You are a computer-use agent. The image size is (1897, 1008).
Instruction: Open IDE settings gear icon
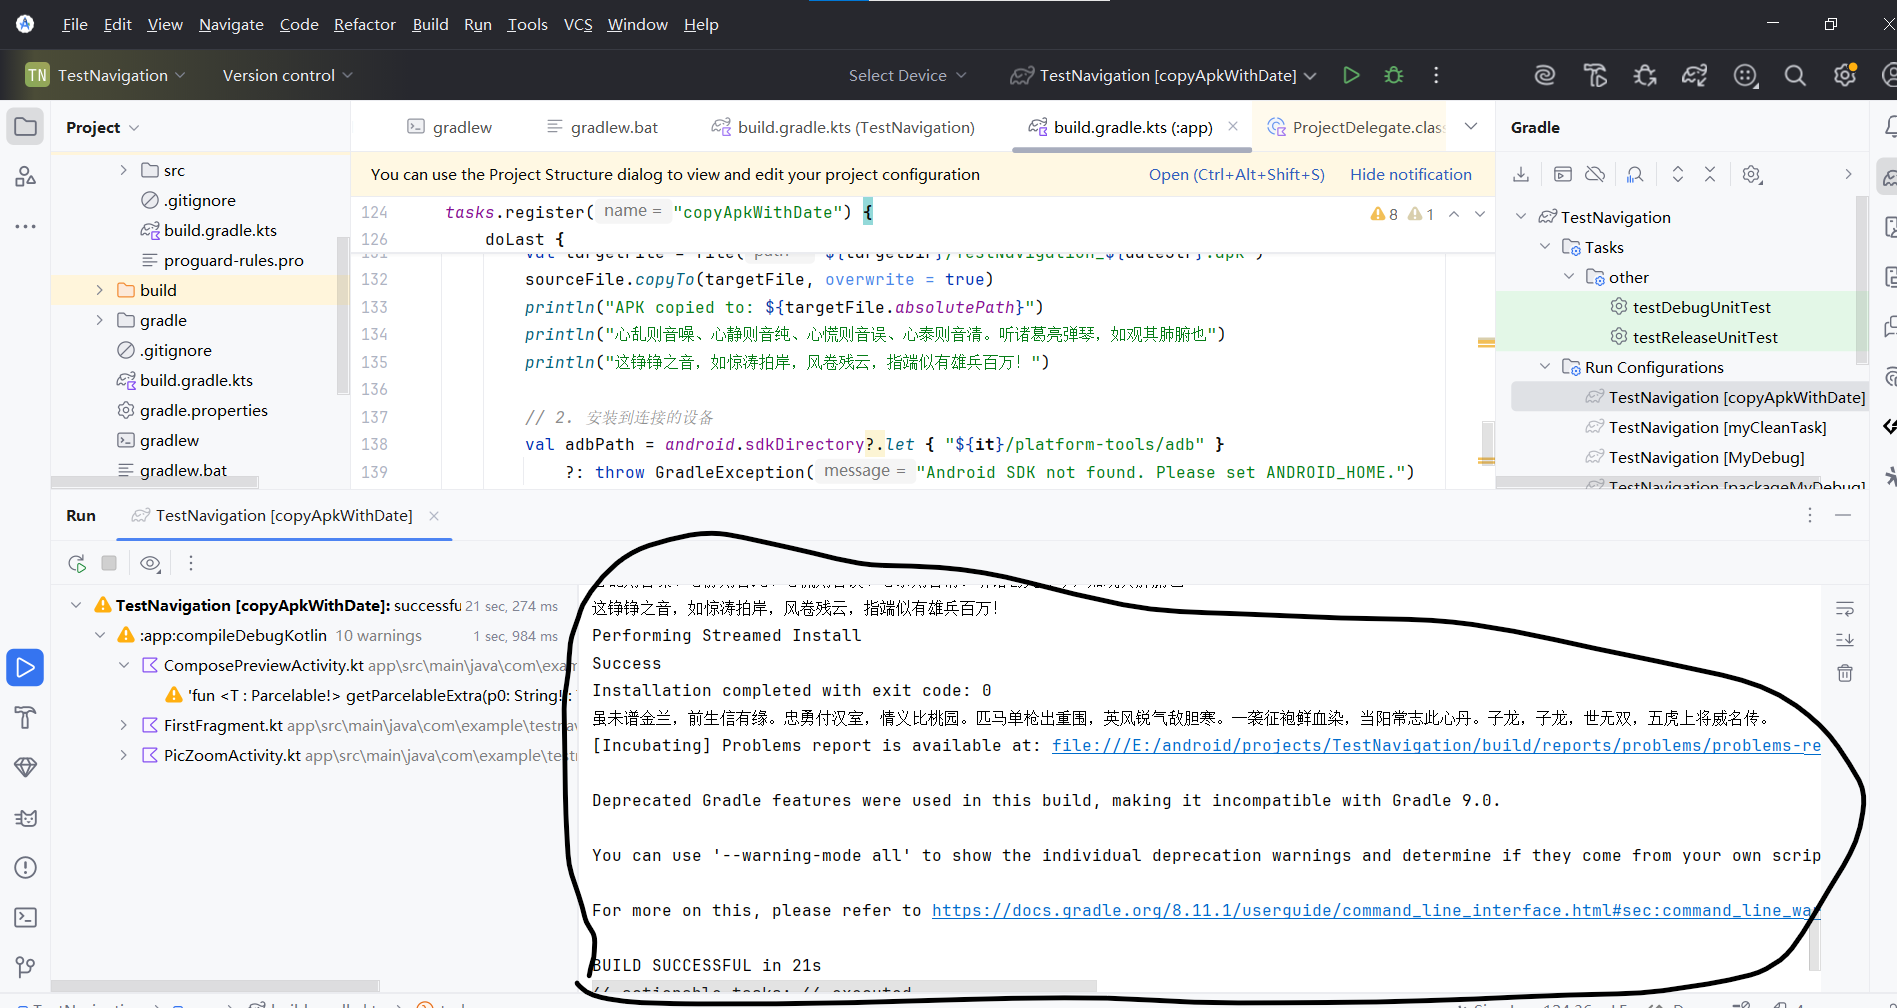(1845, 75)
